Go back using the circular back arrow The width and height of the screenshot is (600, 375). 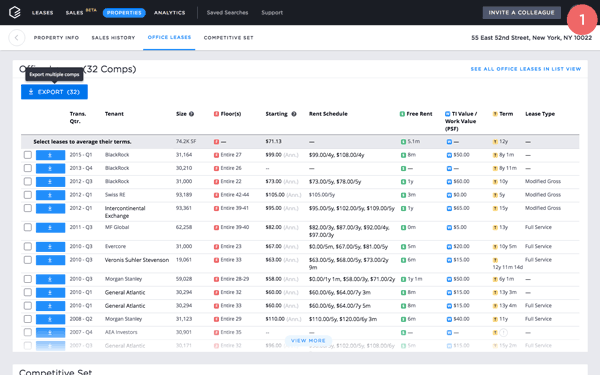[x=16, y=38]
